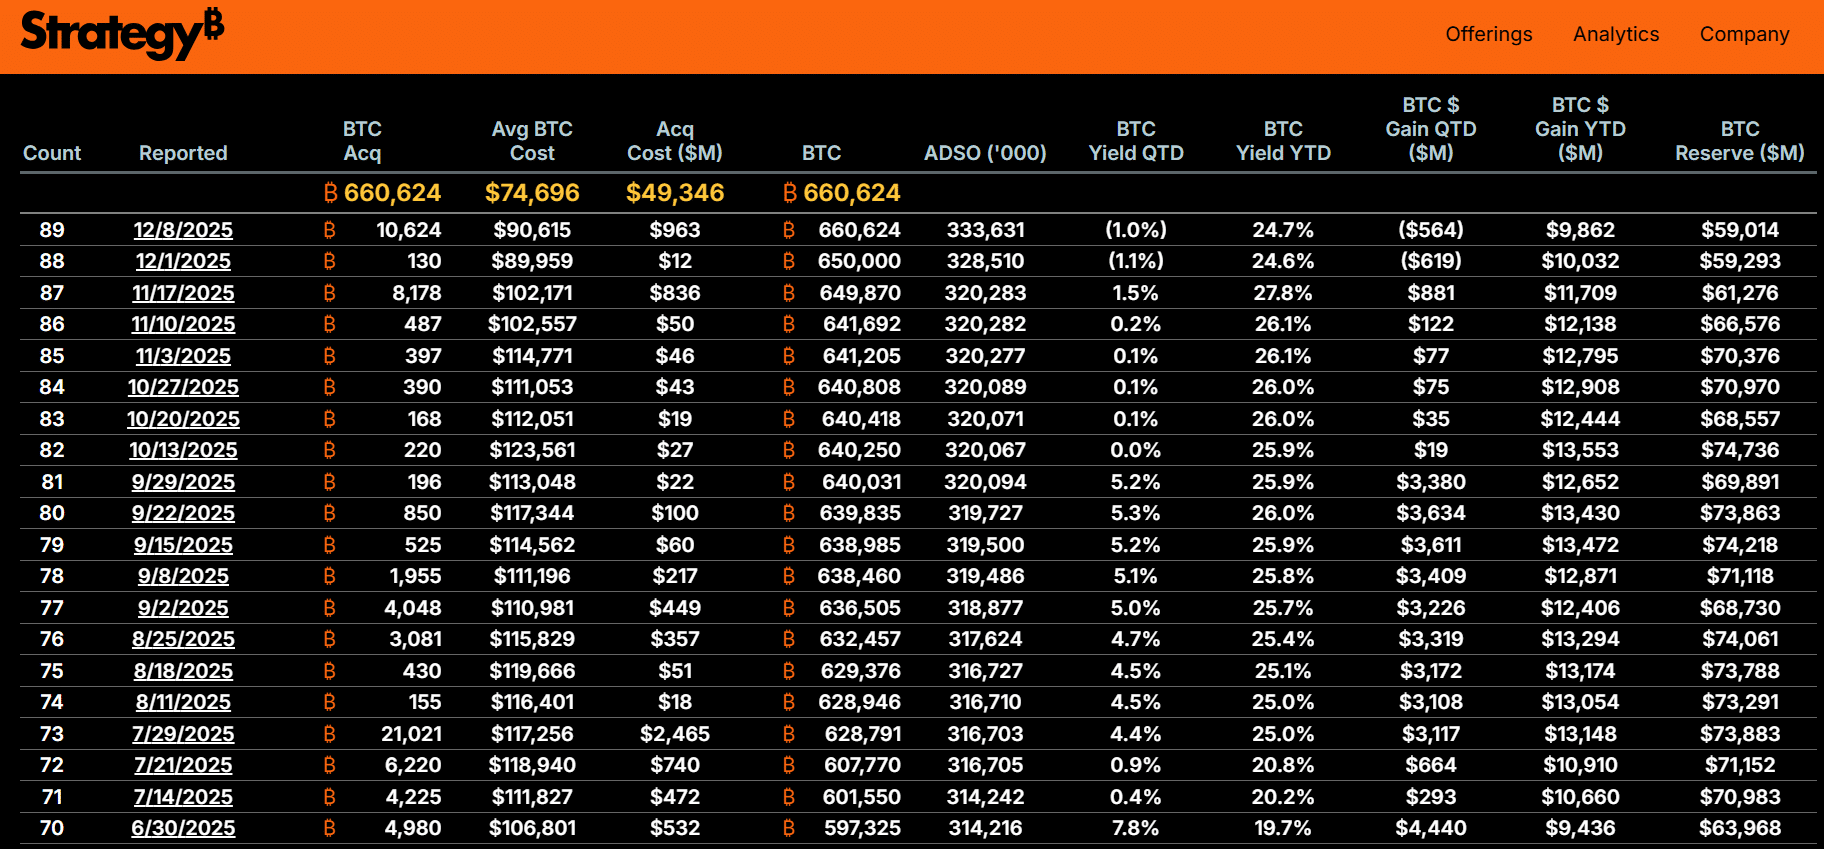This screenshot has width=1824, height=849.
Task: Click the Strategy logo
Action: coord(122,34)
